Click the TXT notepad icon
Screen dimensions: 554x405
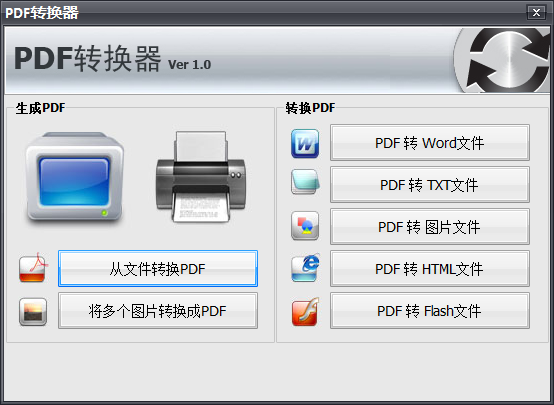click(305, 182)
